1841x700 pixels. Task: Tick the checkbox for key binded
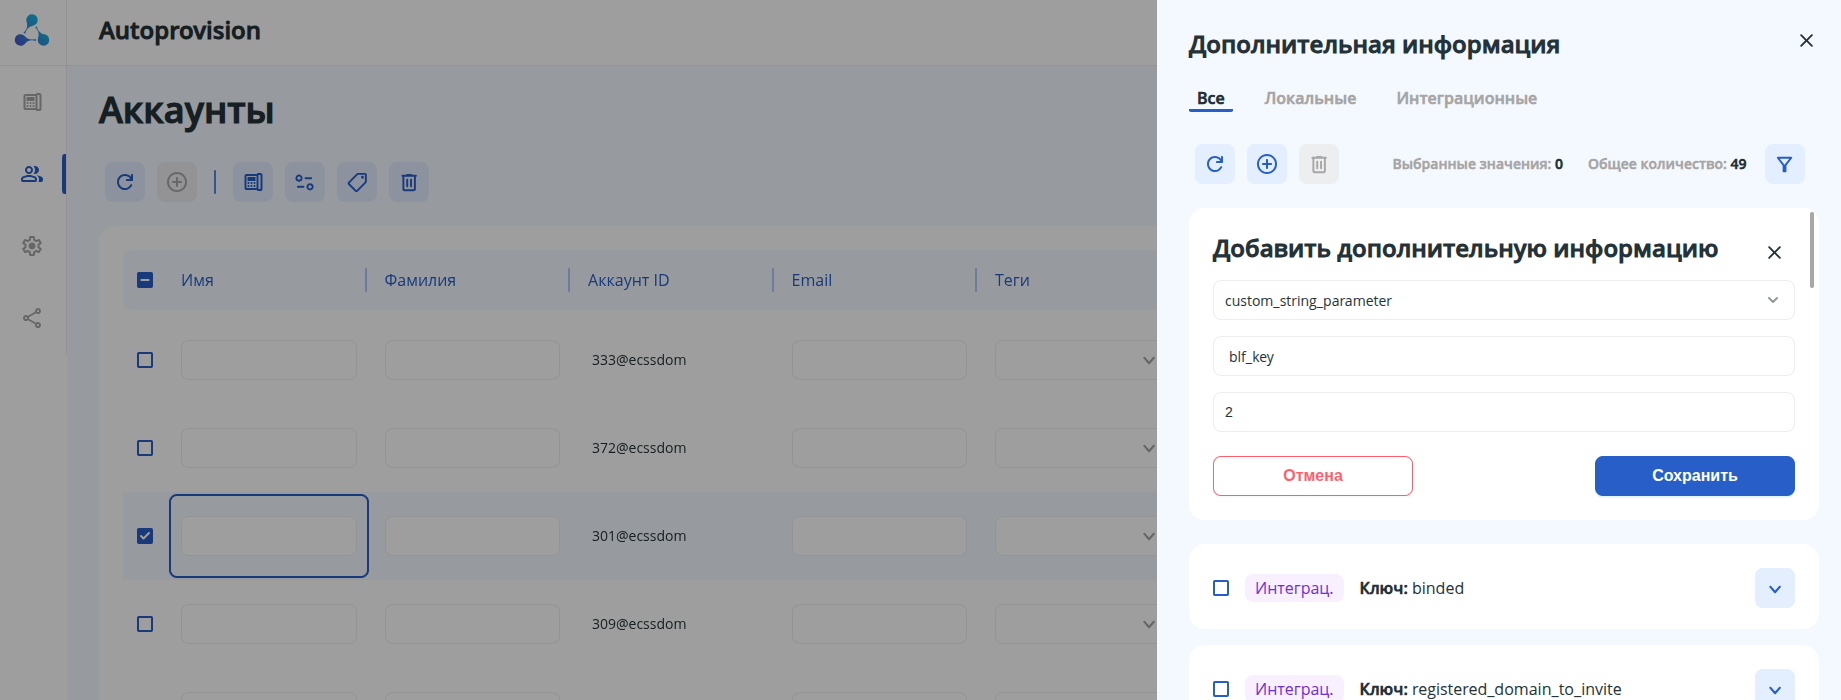point(1221,588)
